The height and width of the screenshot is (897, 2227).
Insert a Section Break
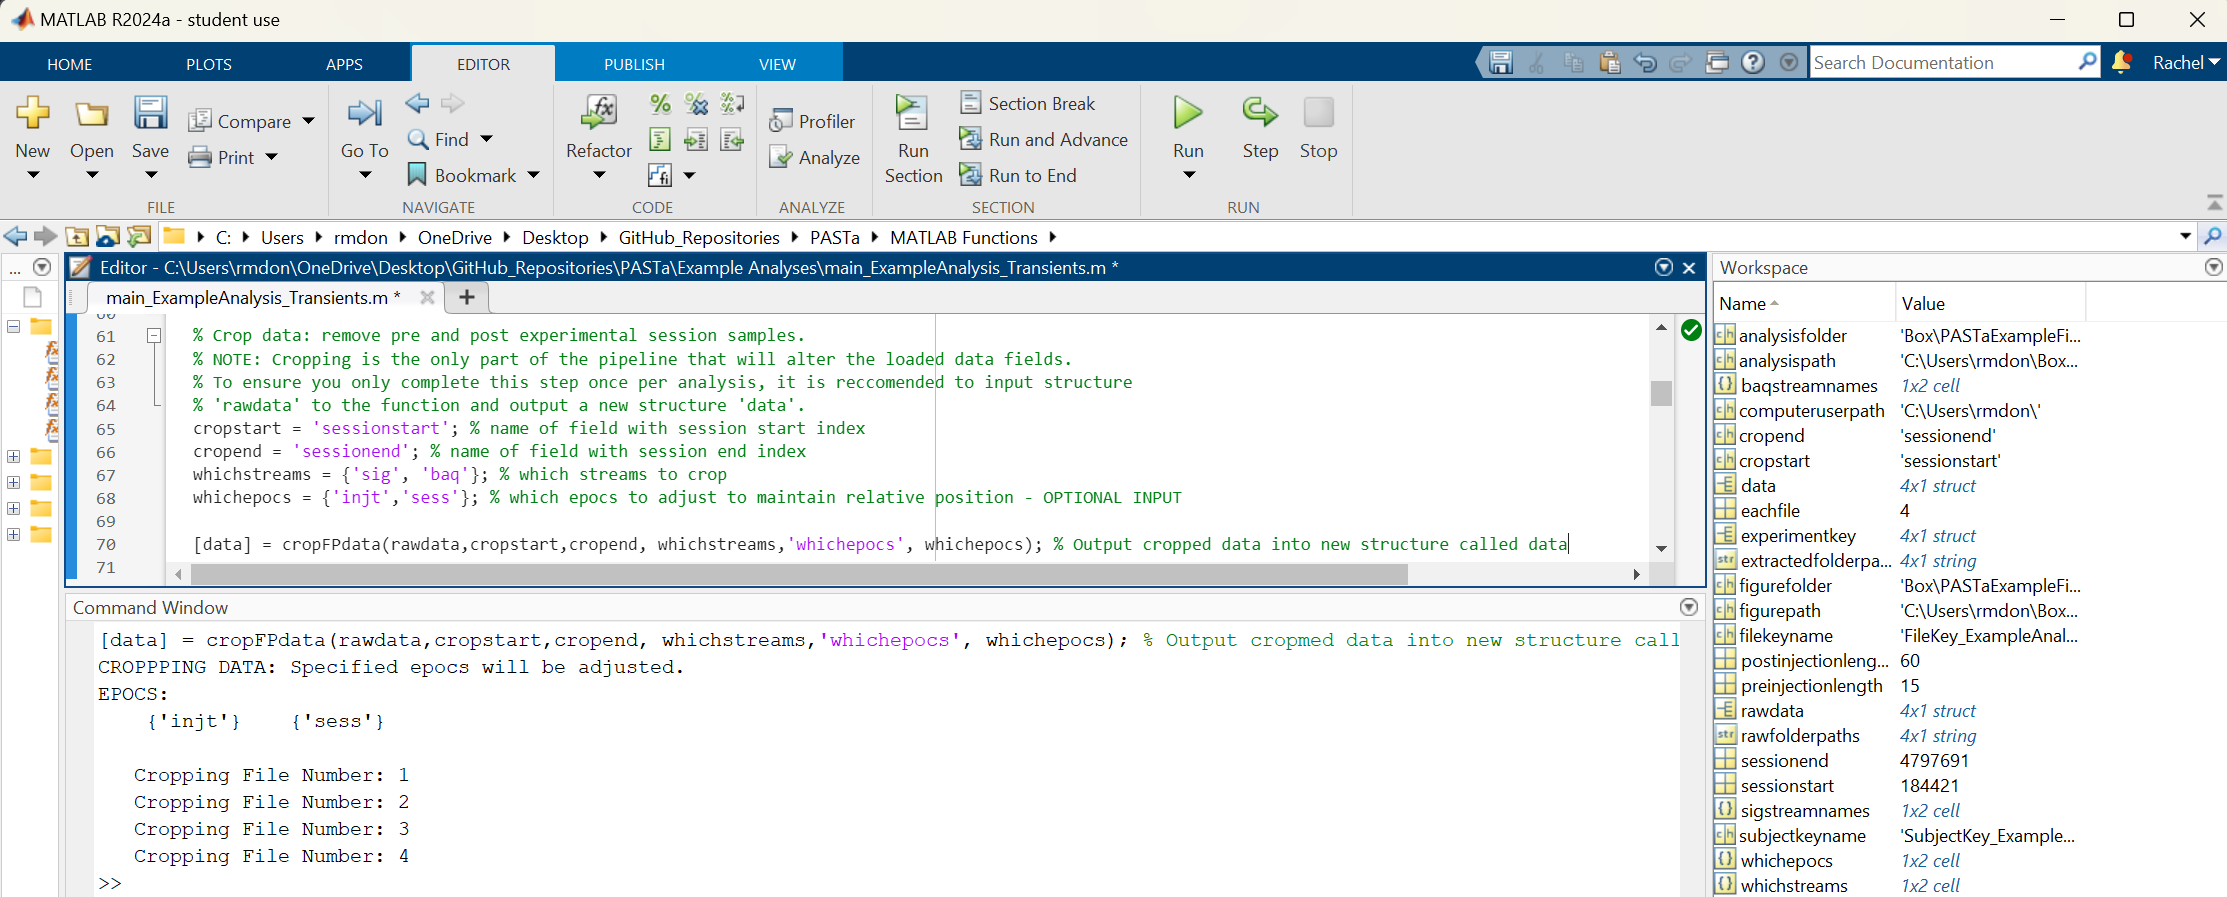point(1027,103)
